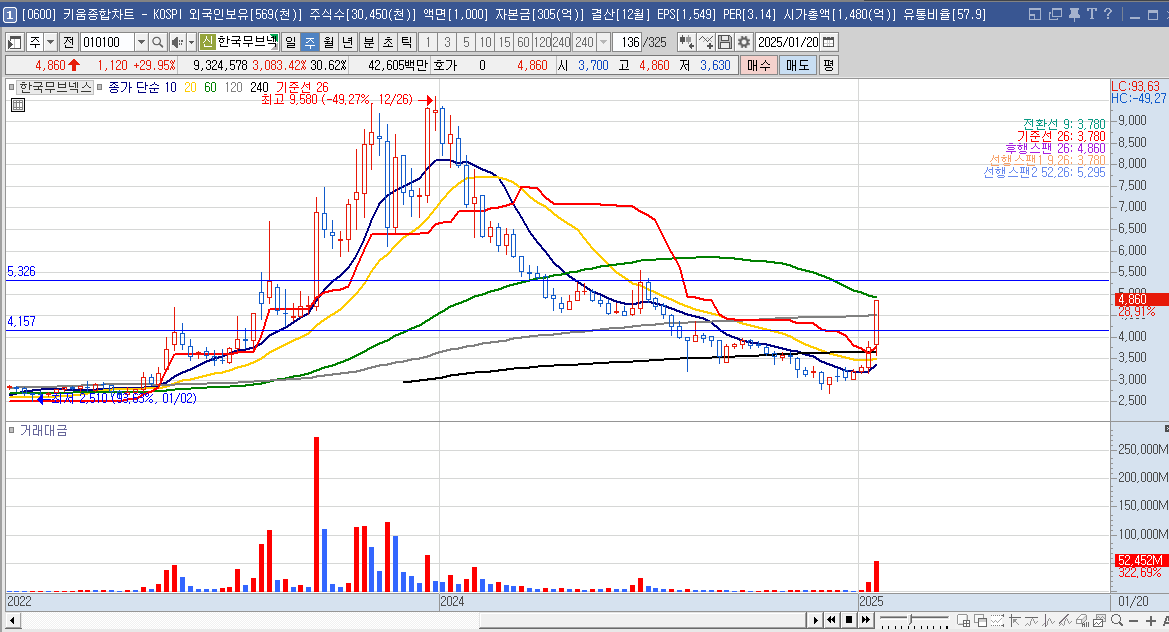
Task: Click the rewind button in replay controls
Action: coord(831,620)
